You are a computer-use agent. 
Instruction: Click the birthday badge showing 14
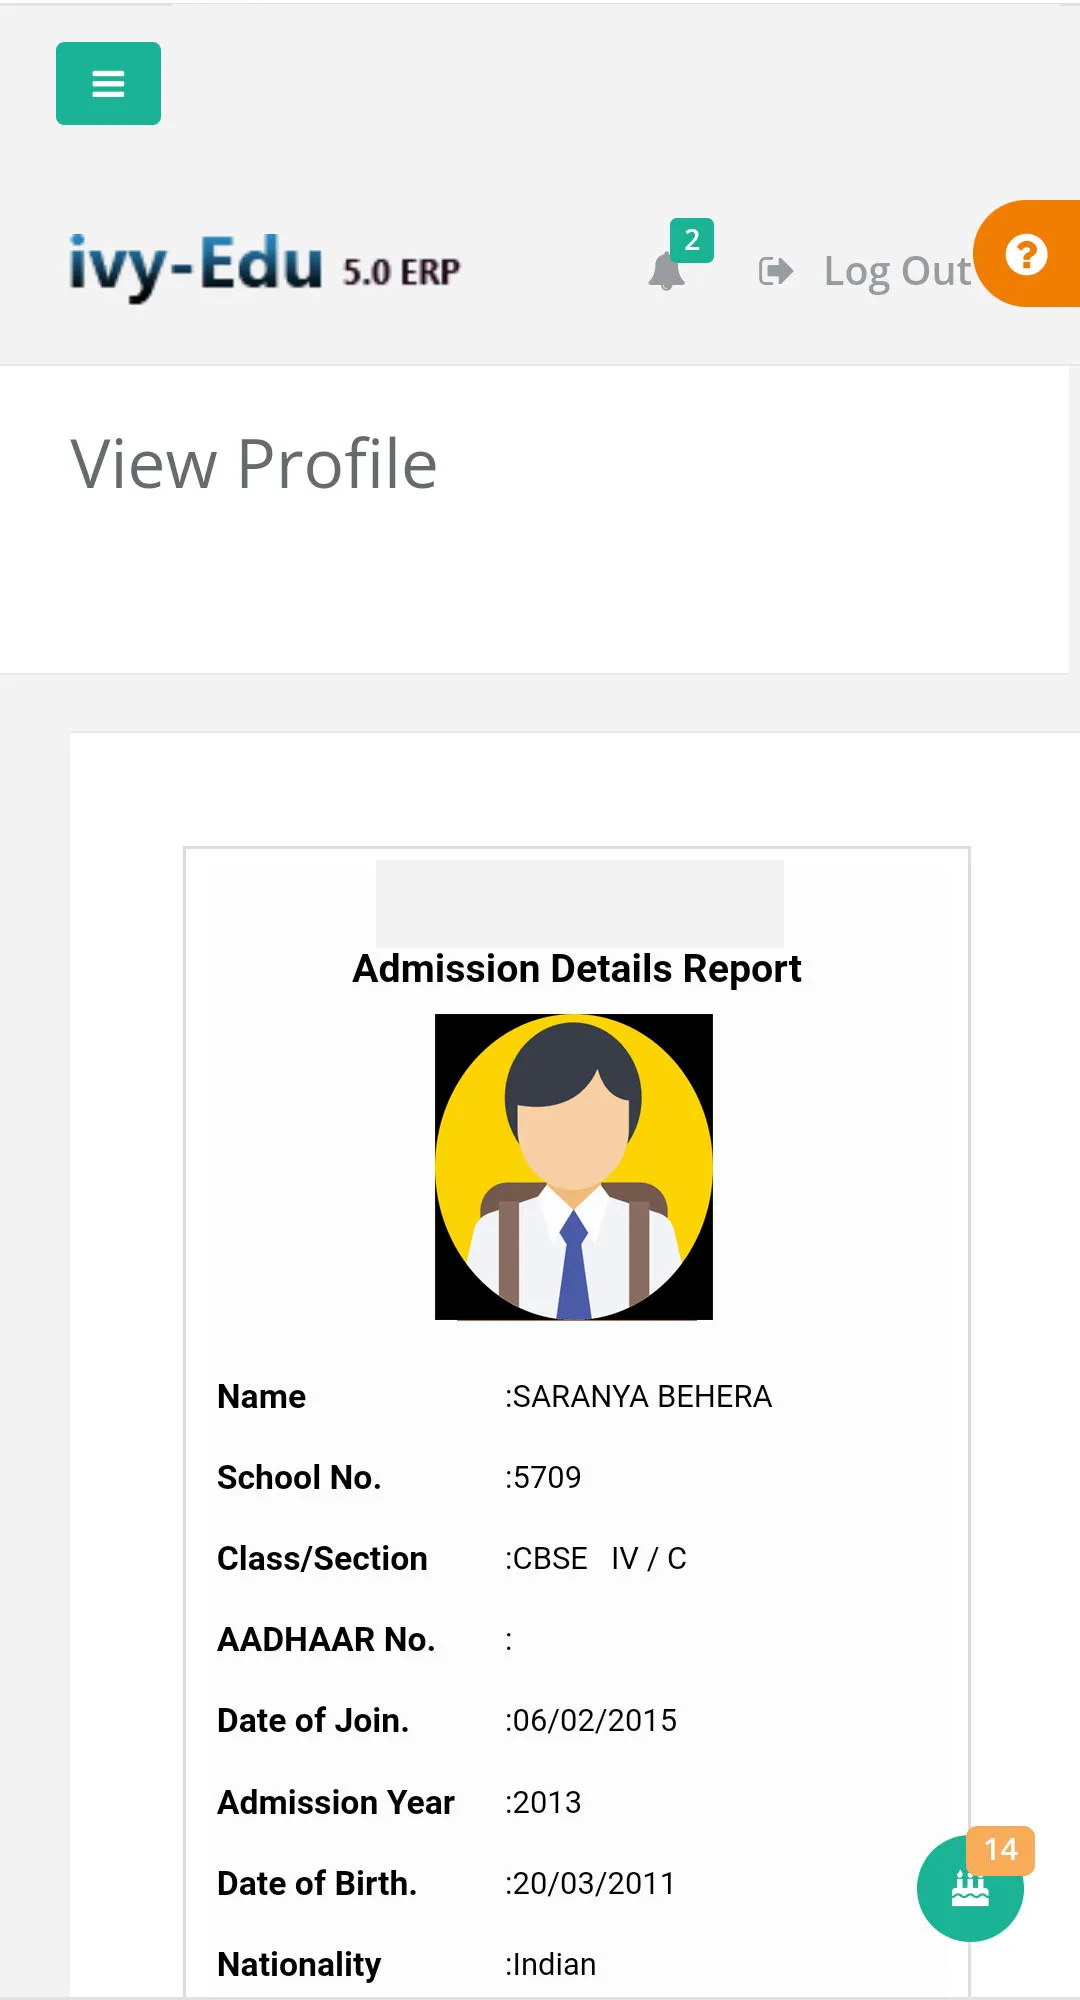[1001, 1850]
